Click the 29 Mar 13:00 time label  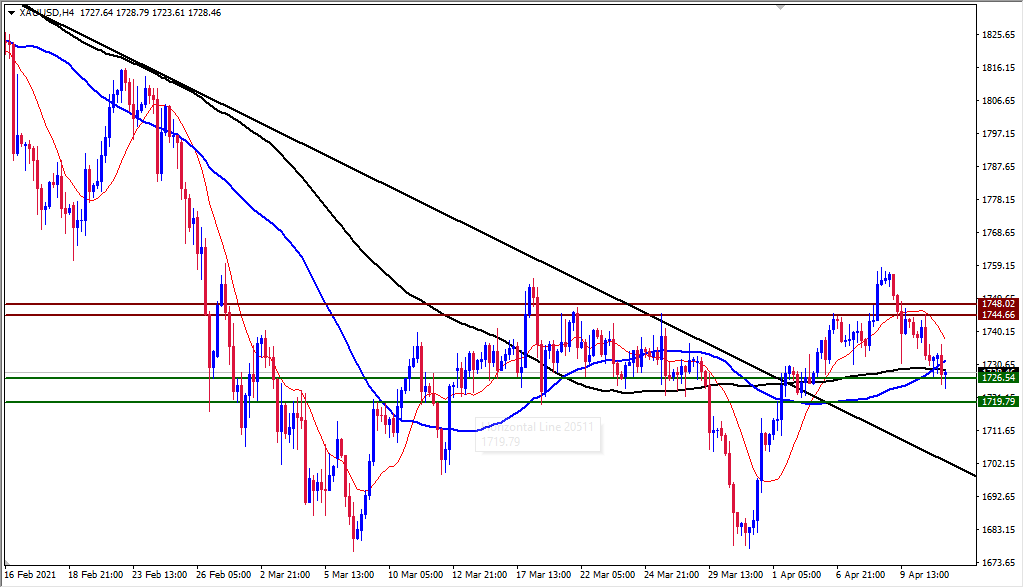point(735,575)
